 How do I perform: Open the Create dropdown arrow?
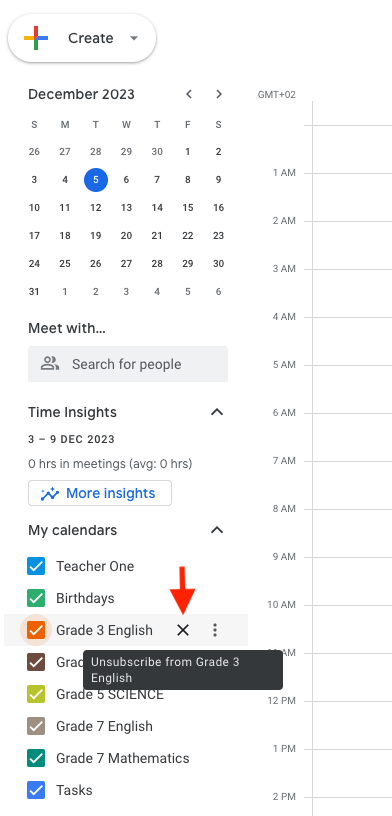point(134,38)
